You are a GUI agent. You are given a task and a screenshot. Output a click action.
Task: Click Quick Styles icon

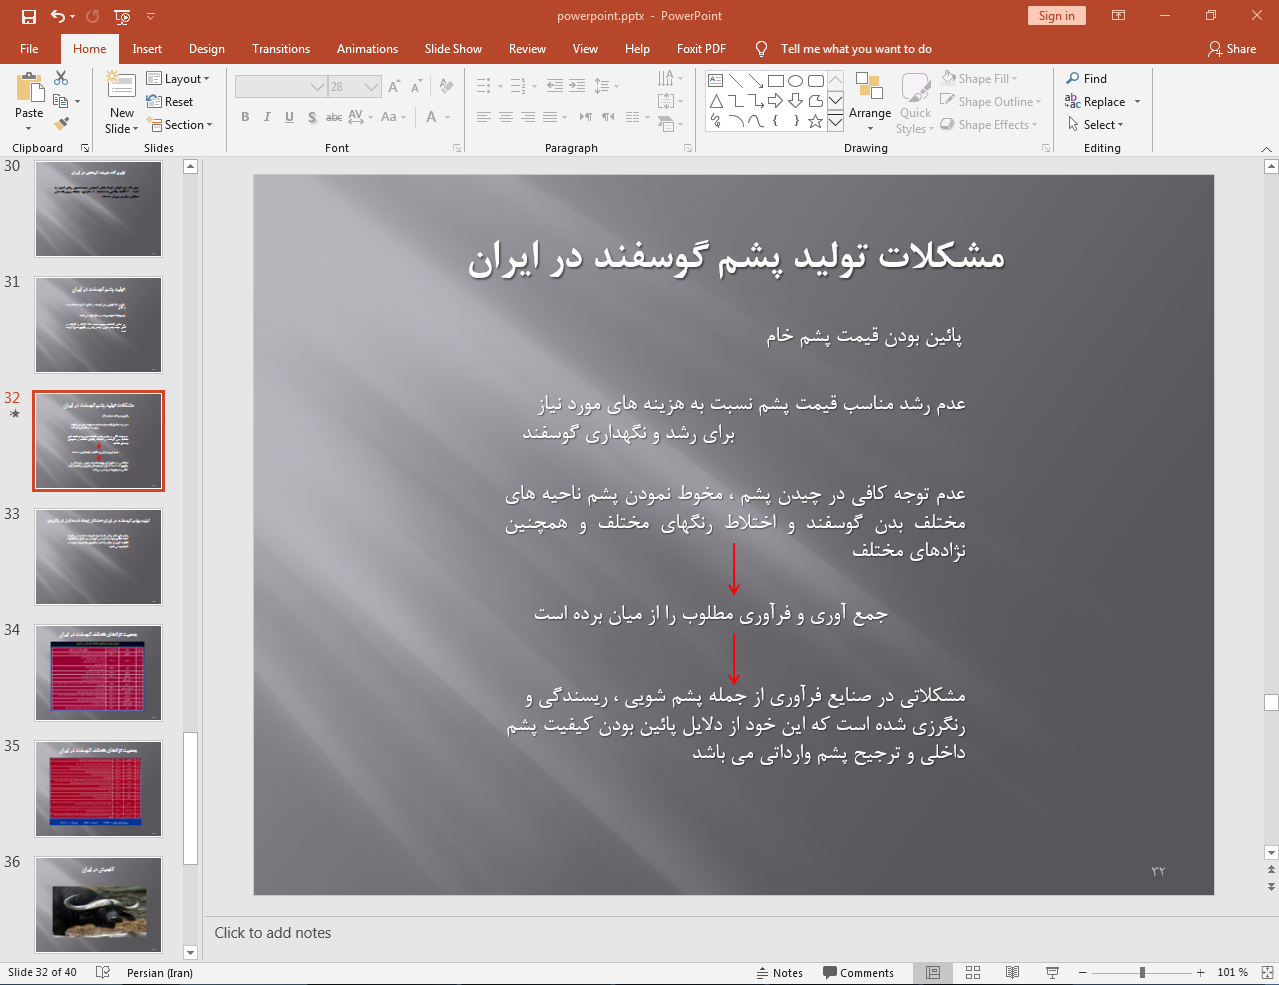pyautogui.click(x=915, y=88)
